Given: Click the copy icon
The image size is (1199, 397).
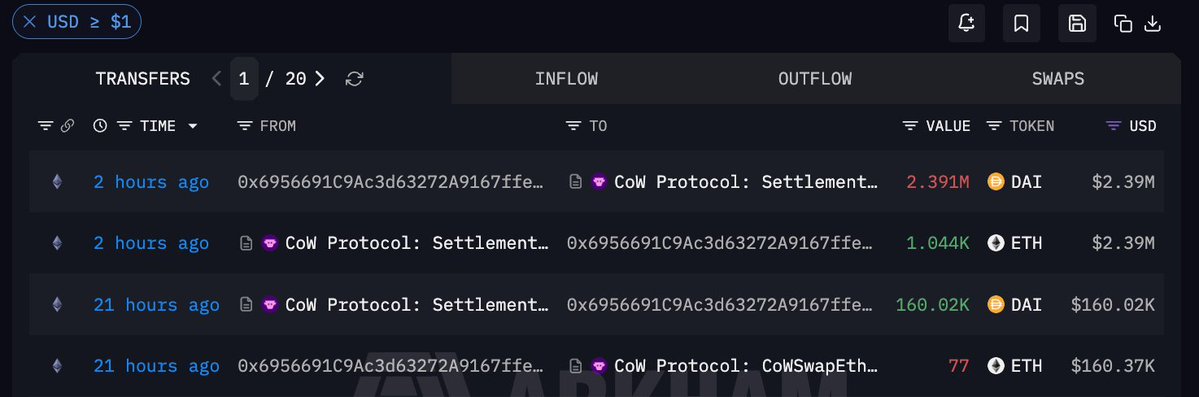Looking at the screenshot, I should click(1123, 24).
